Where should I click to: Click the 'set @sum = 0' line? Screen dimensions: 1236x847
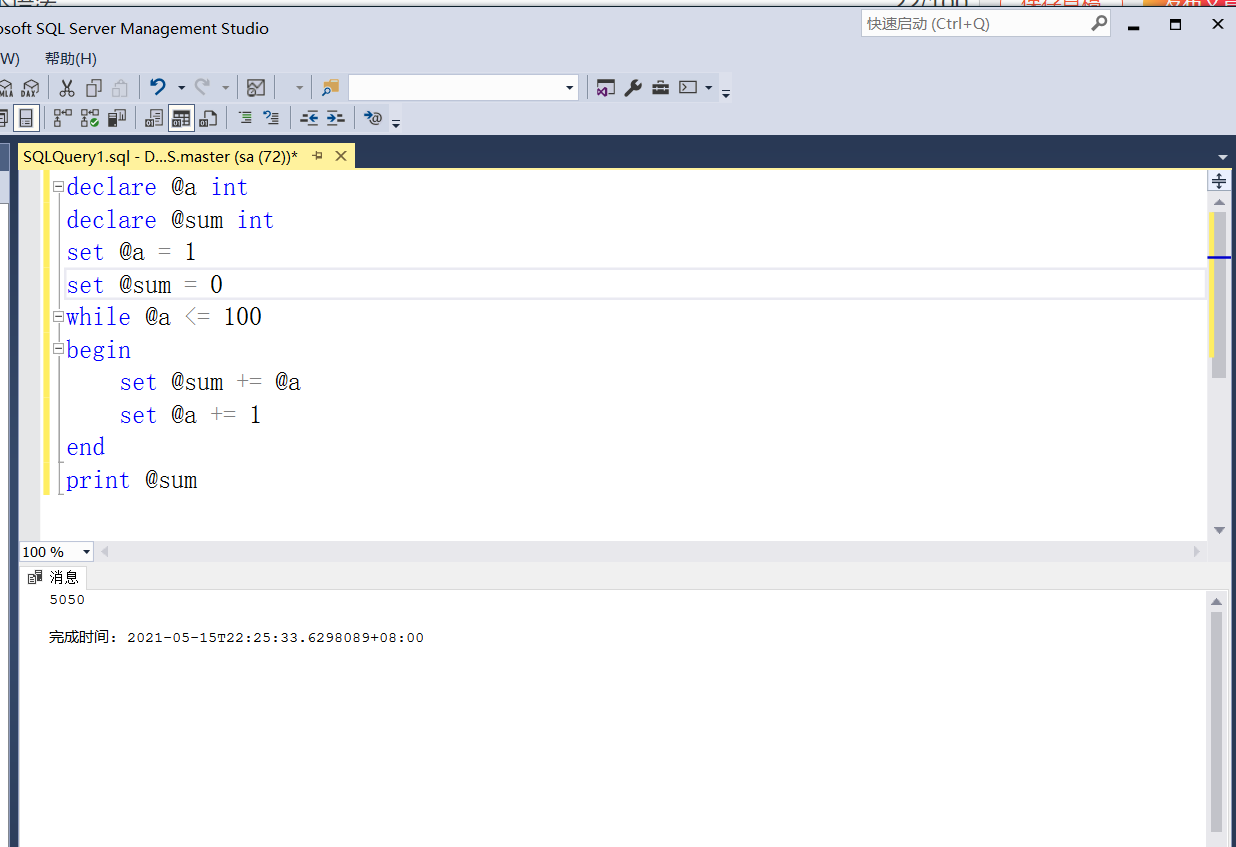click(x=145, y=285)
